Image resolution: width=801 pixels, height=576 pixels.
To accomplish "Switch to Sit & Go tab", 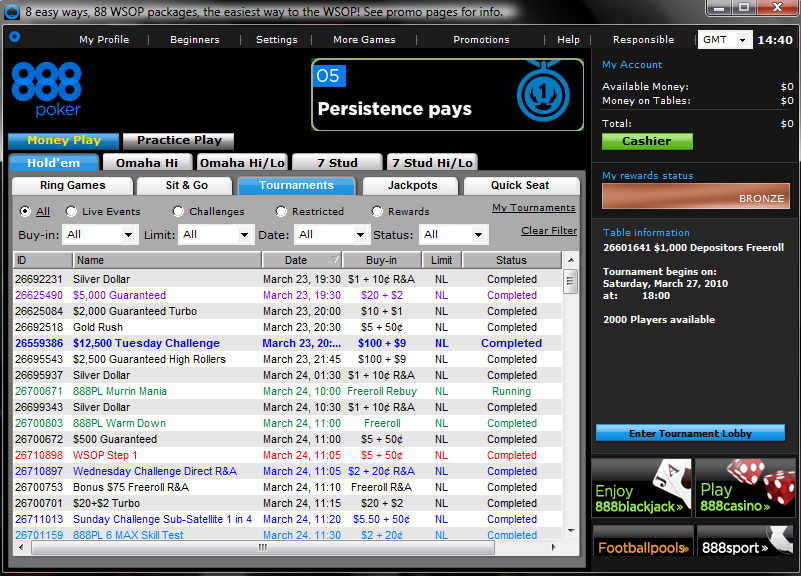I will coord(186,185).
